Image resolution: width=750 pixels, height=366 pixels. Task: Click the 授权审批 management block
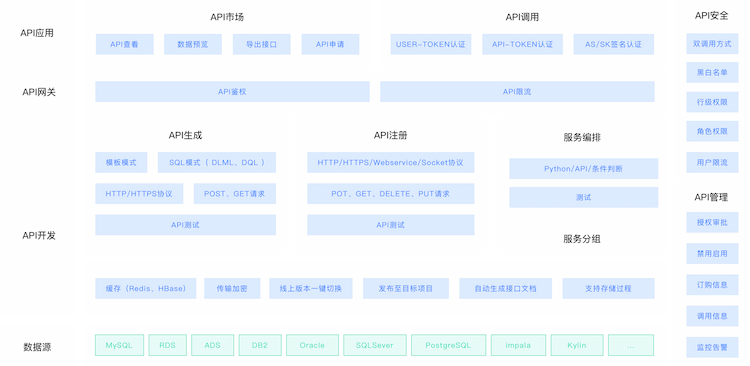(712, 222)
